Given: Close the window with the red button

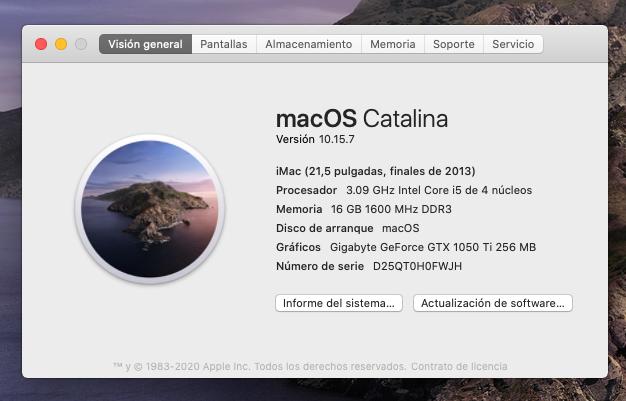Looking at the screenshot, I should click(41, 44).
